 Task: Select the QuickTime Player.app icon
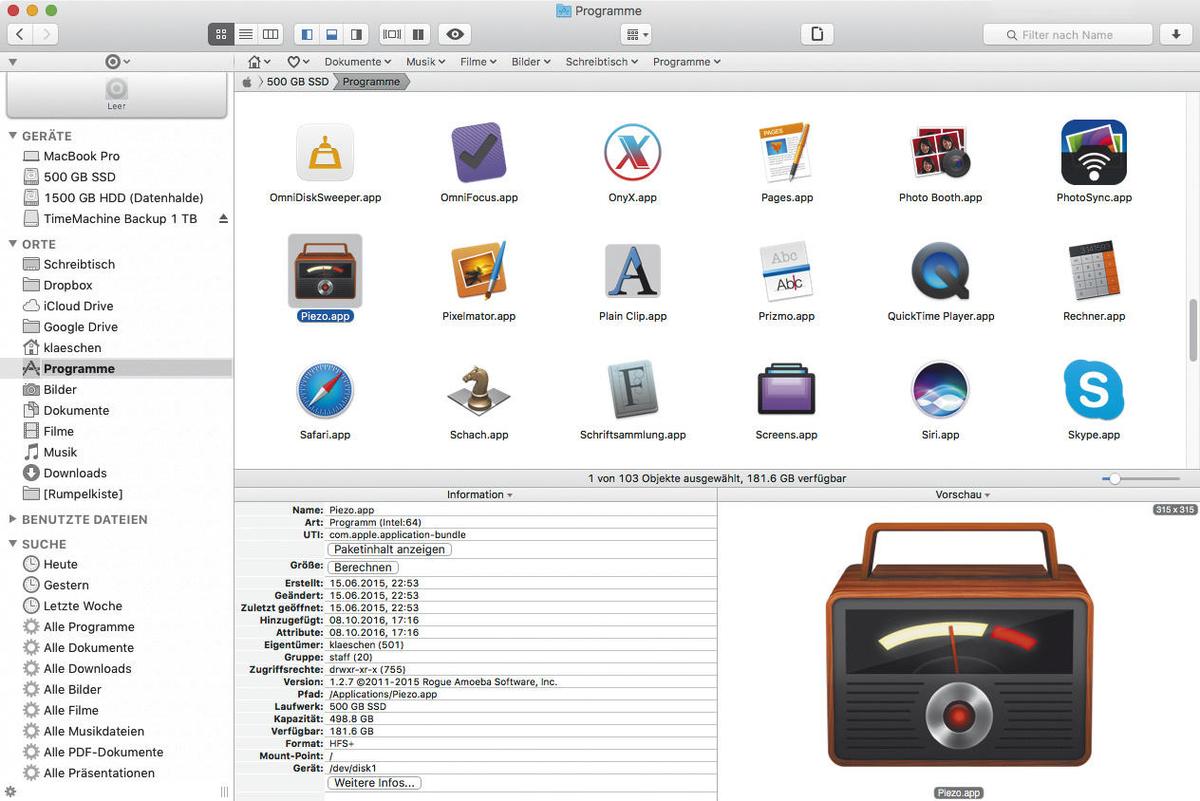tap(940, 271)
